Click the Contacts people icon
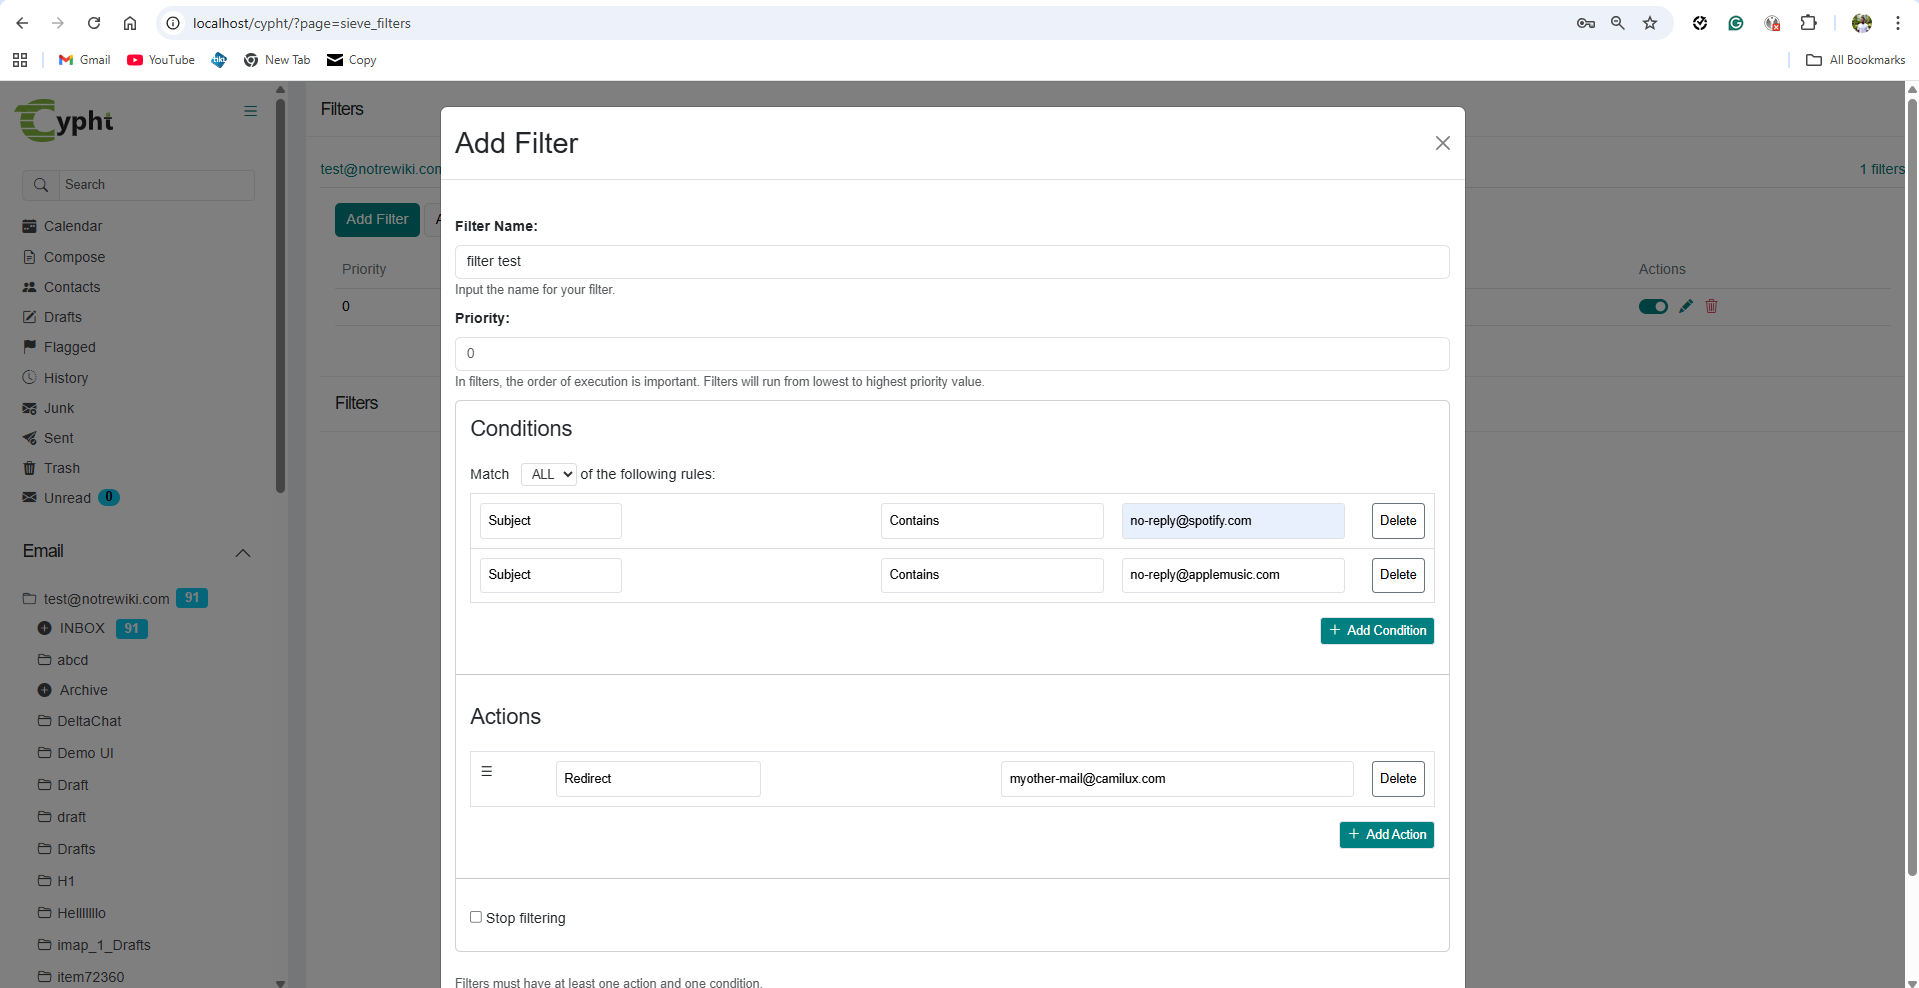 click(30, 287)
